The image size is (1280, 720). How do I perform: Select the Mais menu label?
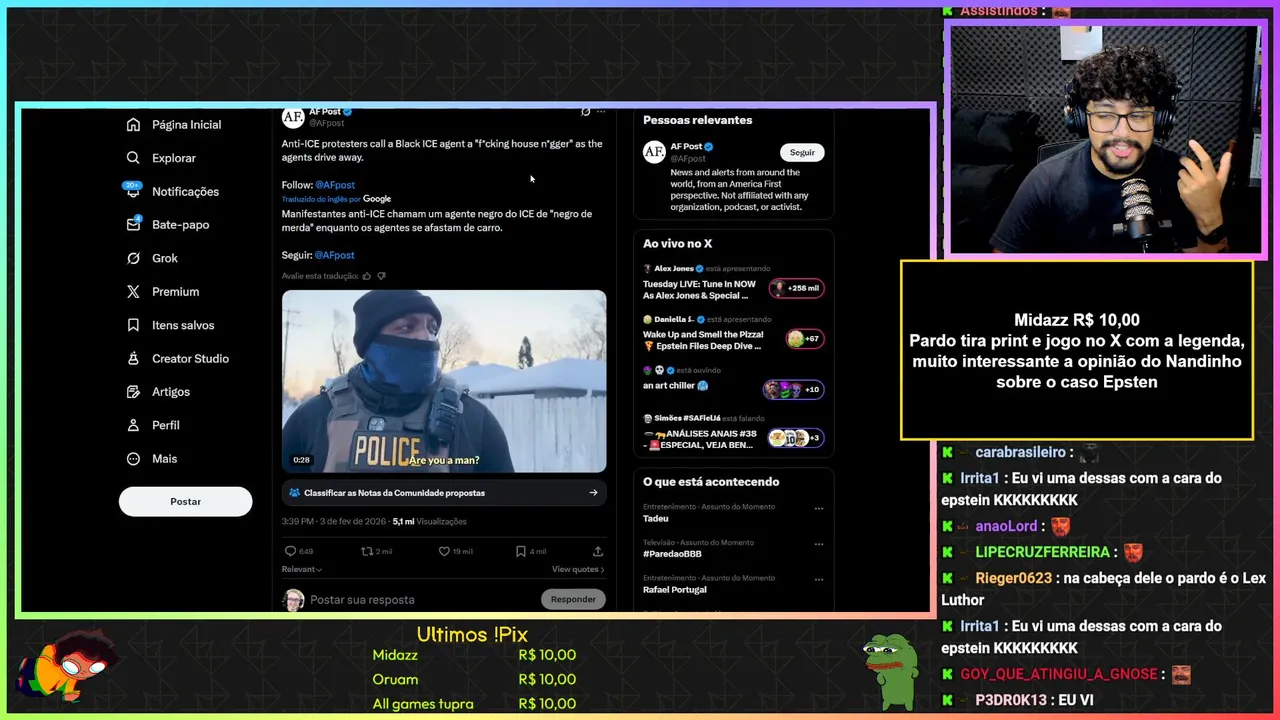click(165, 459)
